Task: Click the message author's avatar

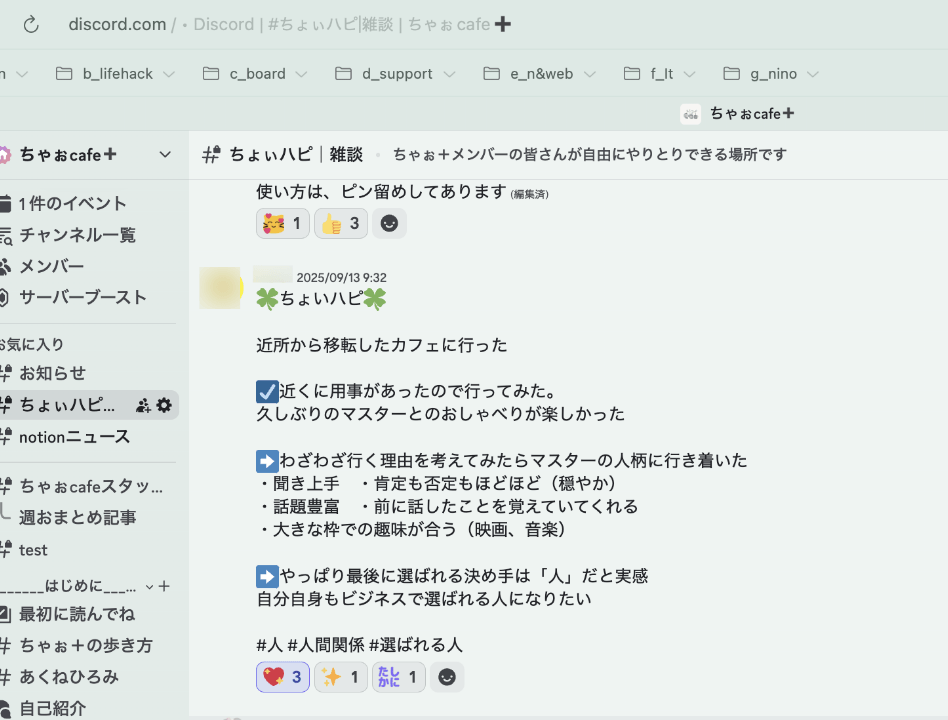Action: 220,288
